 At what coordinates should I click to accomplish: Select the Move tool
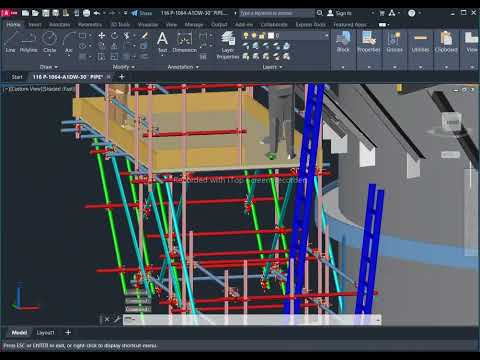click(x=102, y=35)
